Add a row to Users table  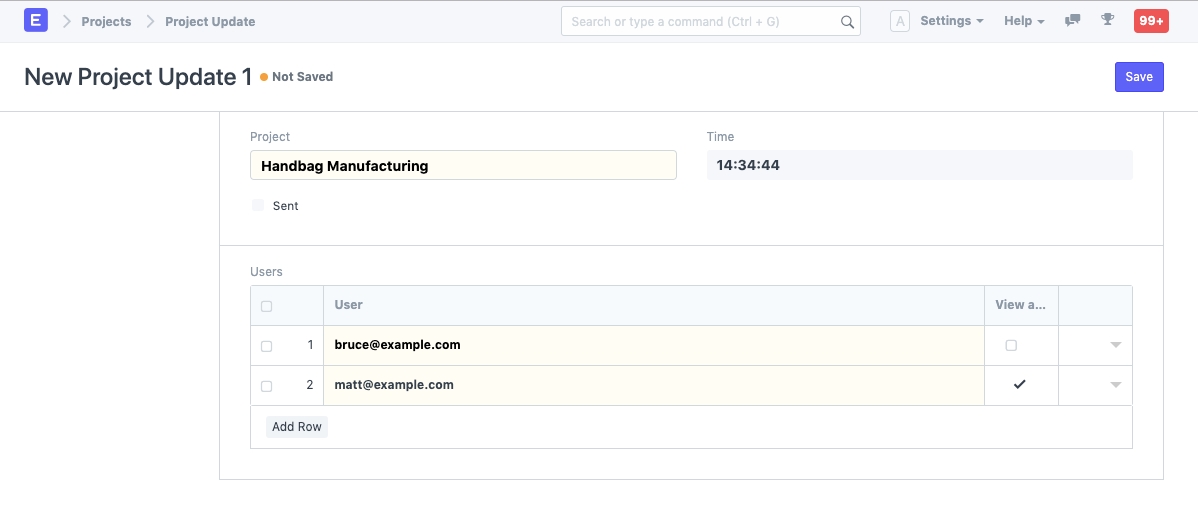[297, 427]
